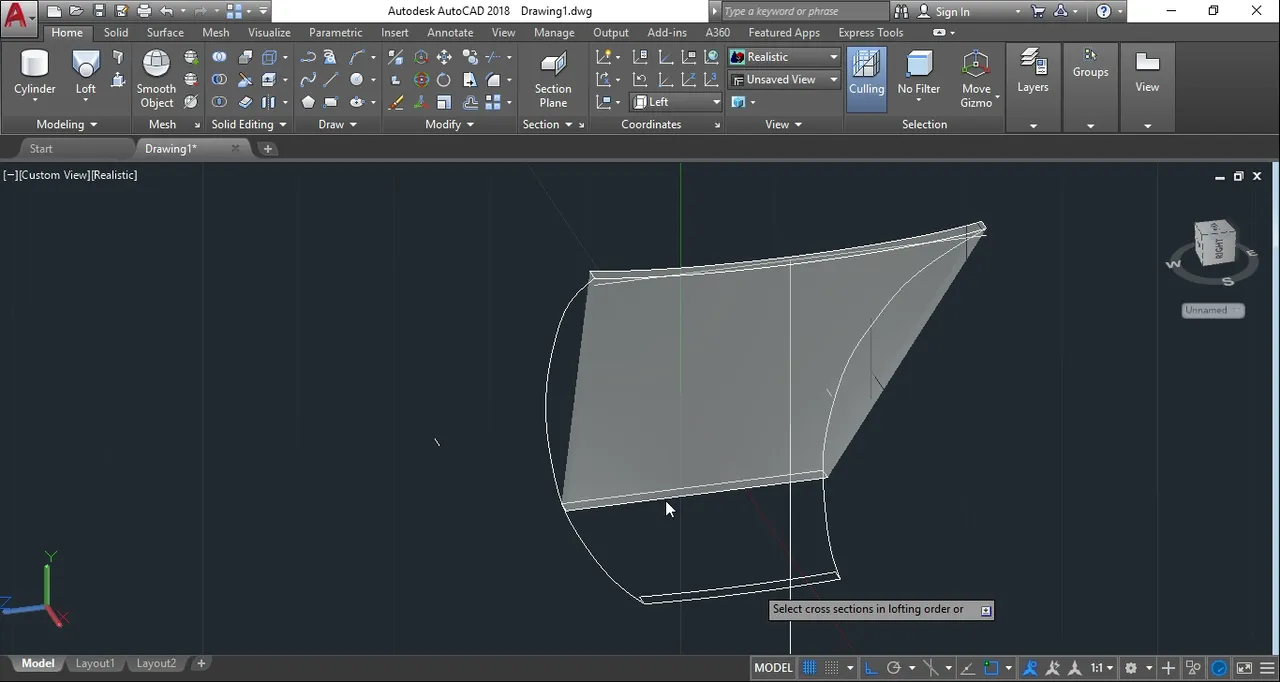1280x682 pixels.
Task: Open the View panel folder icon
Action: point(1147,62)
